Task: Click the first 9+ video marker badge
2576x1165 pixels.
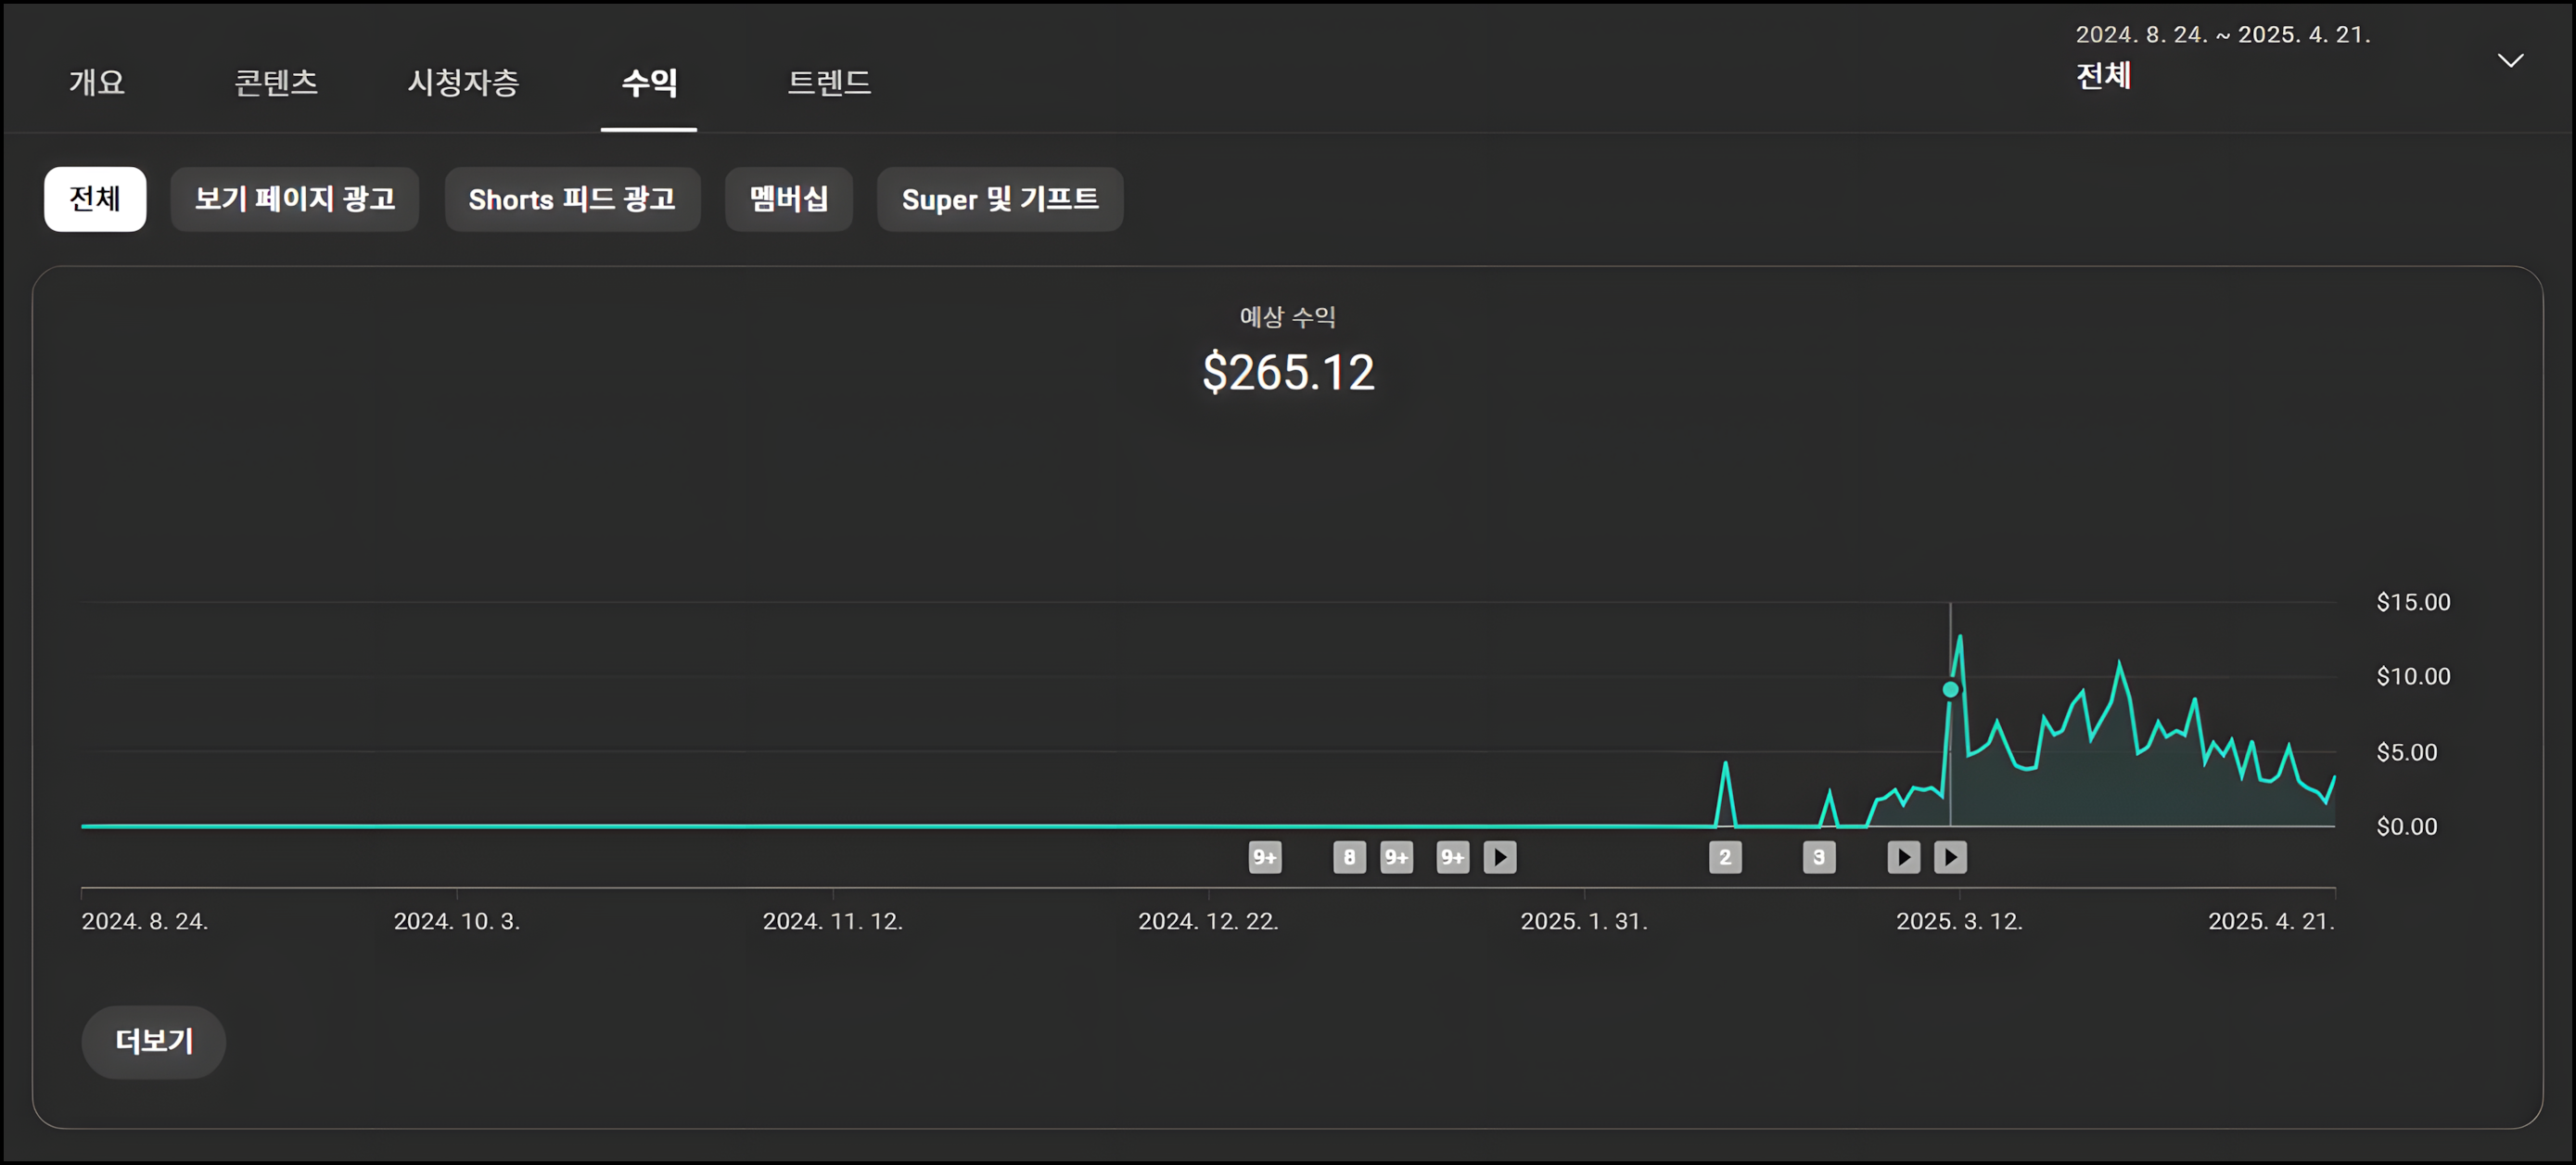Action: click(1265, 857)
